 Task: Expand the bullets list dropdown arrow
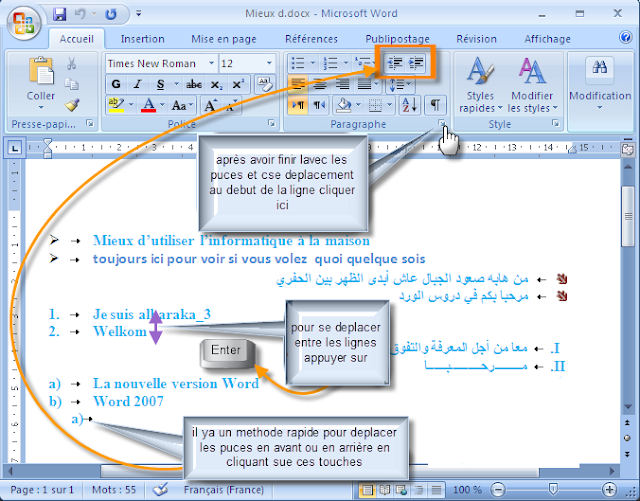[312, 63]
